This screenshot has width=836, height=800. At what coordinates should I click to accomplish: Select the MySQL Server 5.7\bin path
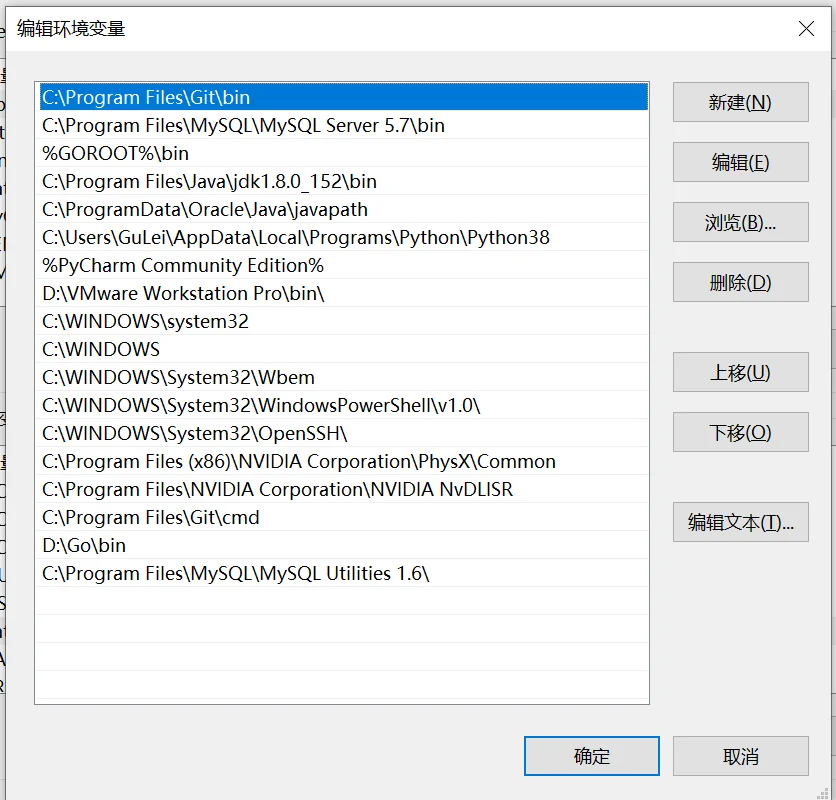344,125
